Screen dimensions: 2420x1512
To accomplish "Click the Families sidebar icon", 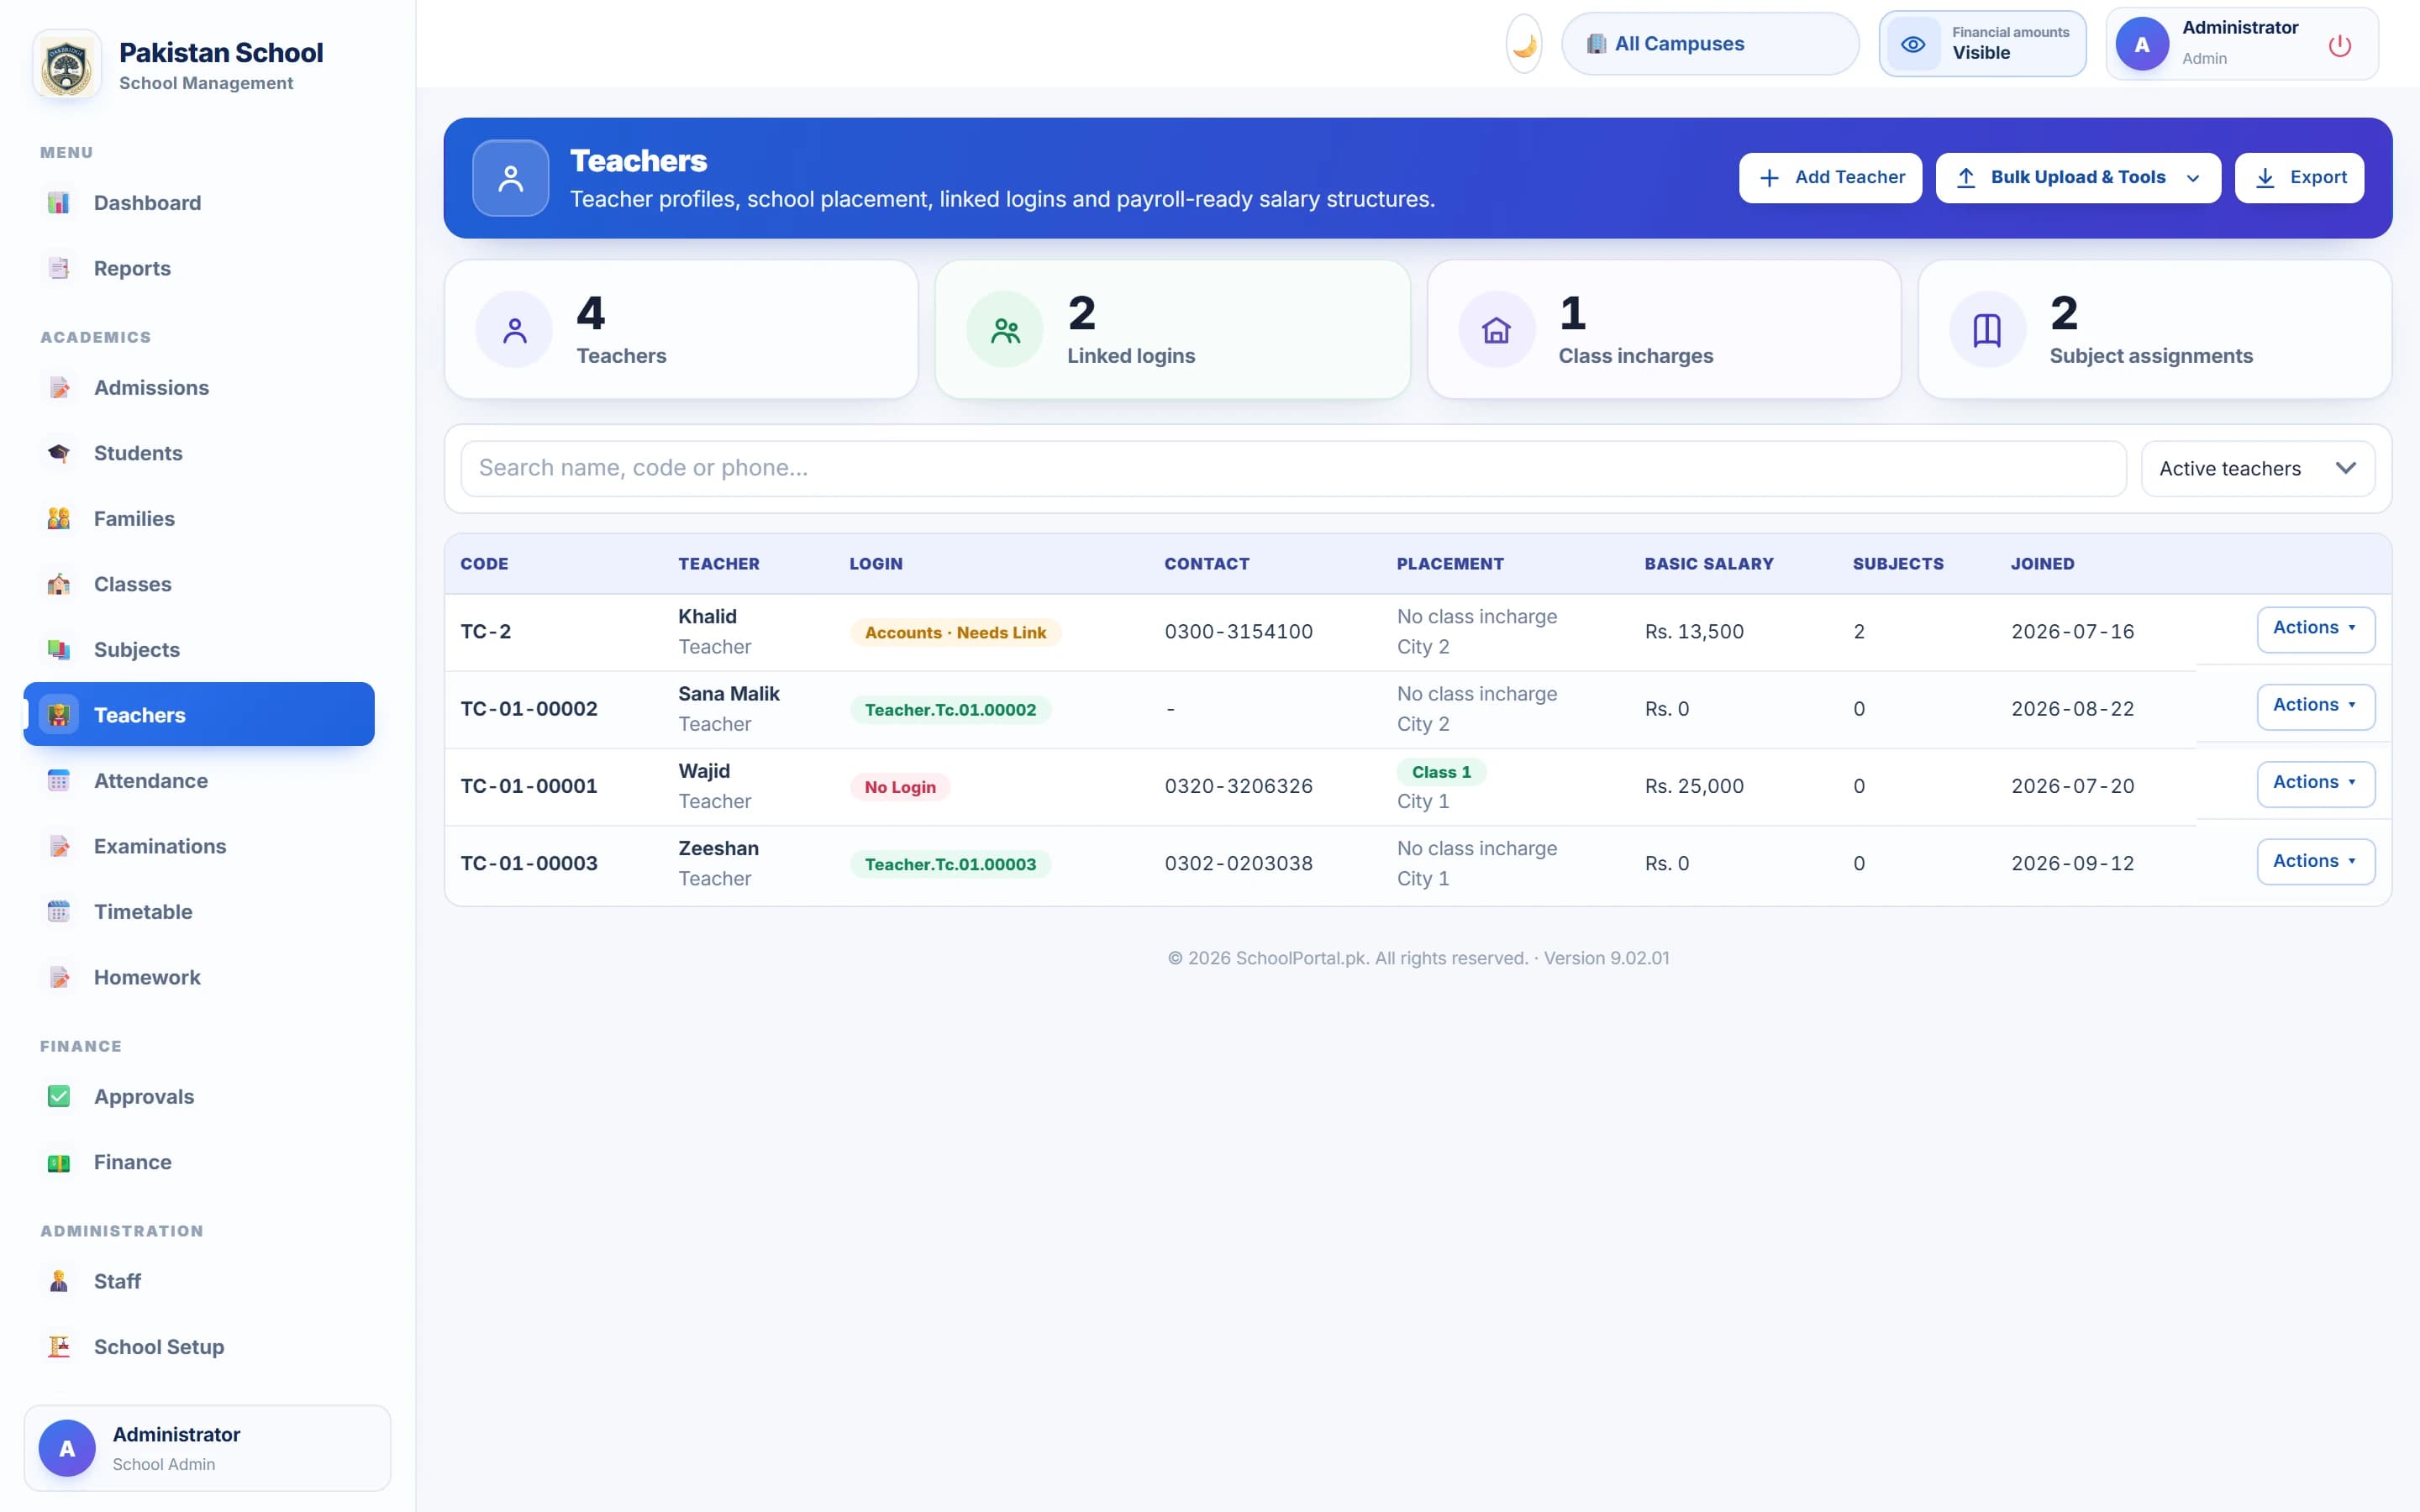I will (59, 518).
